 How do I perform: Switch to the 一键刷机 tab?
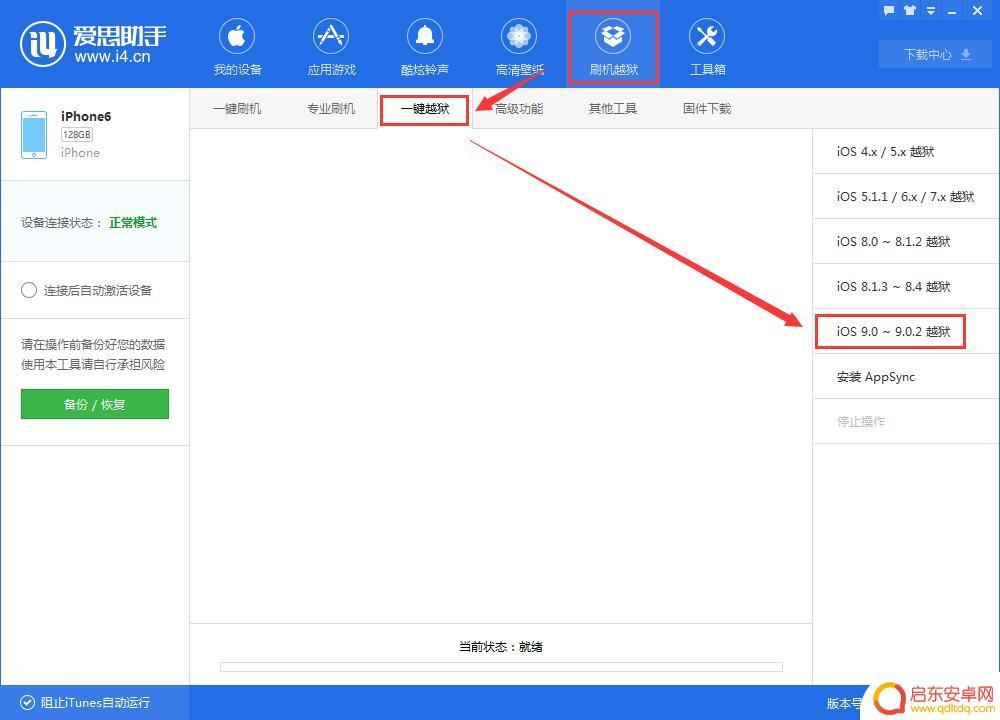point(237,108)
